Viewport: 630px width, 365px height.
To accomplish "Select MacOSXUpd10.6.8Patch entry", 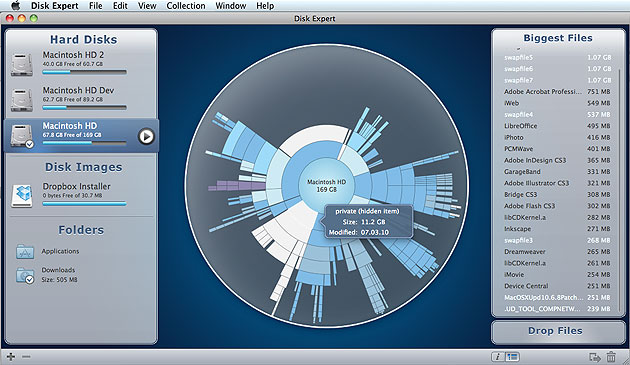I will (558, 297).
